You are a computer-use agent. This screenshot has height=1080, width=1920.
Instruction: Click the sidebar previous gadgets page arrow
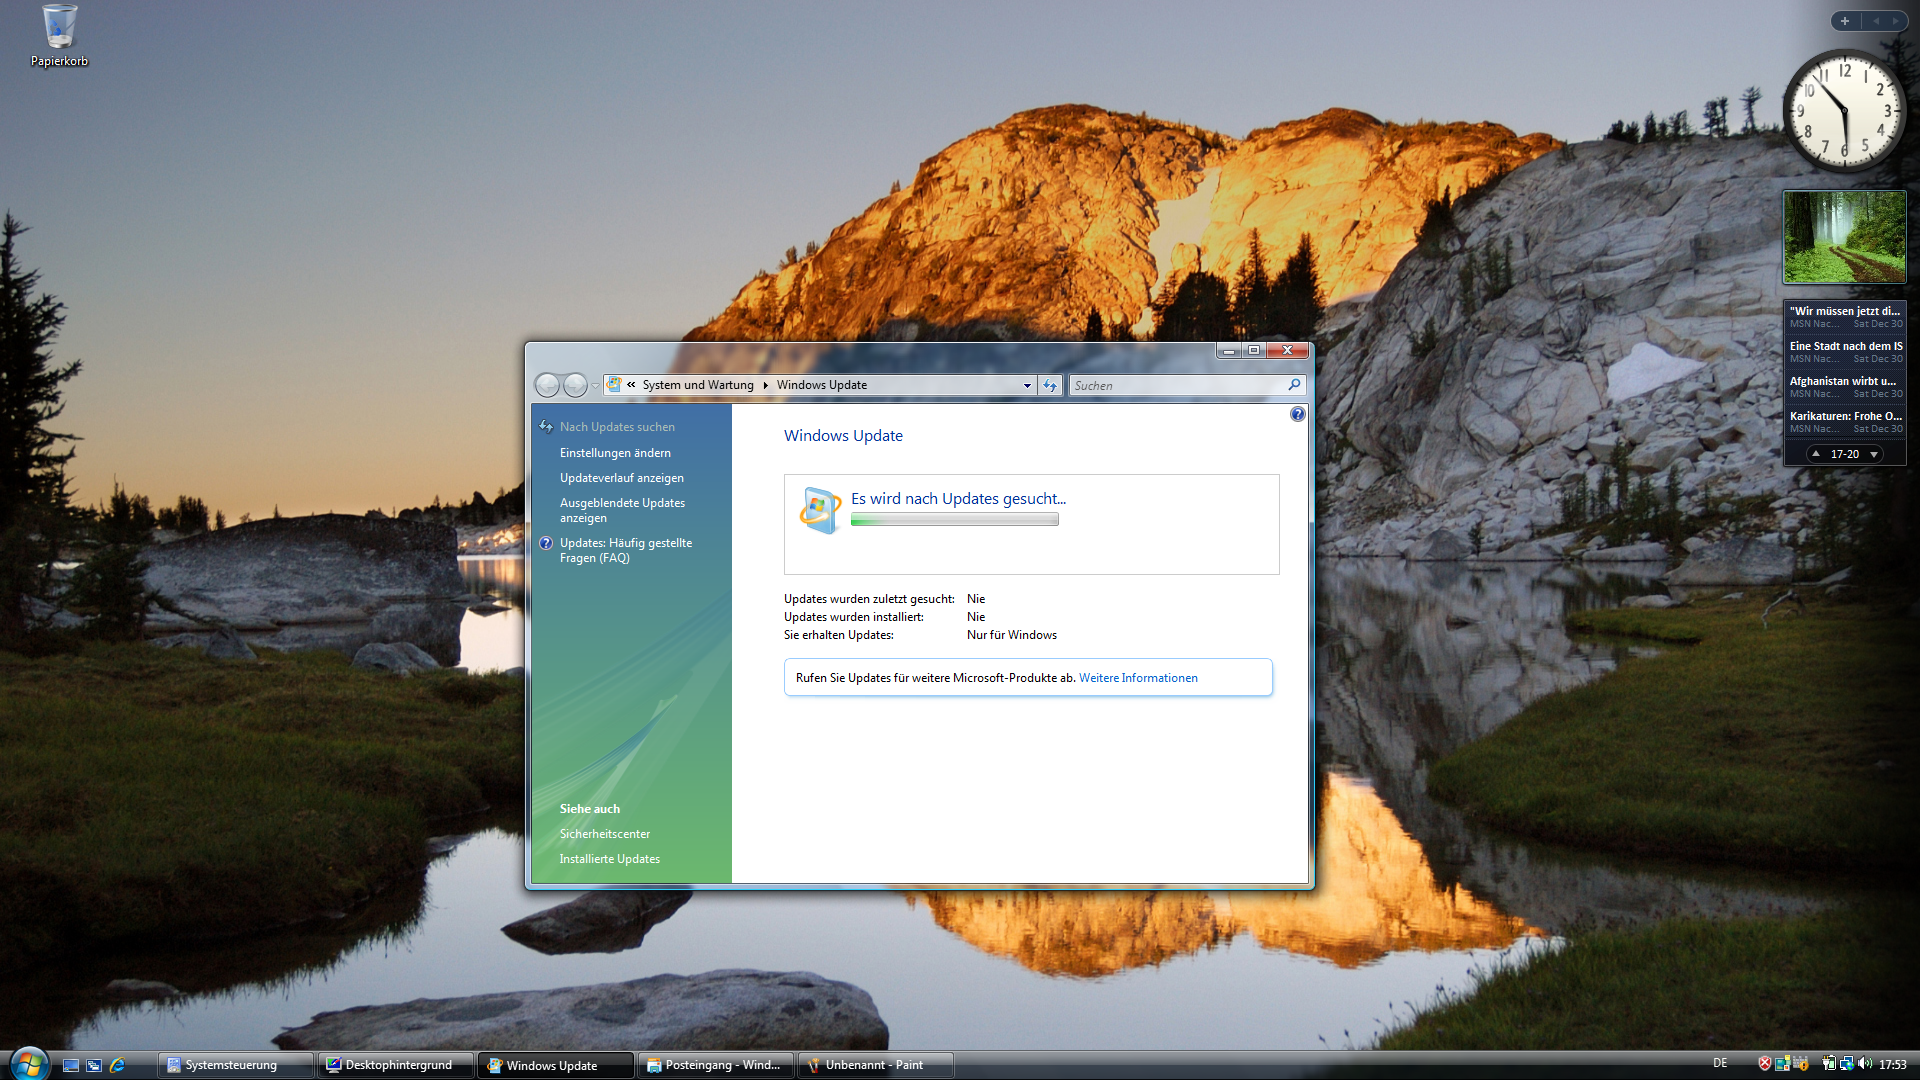tap(1876, 21)
